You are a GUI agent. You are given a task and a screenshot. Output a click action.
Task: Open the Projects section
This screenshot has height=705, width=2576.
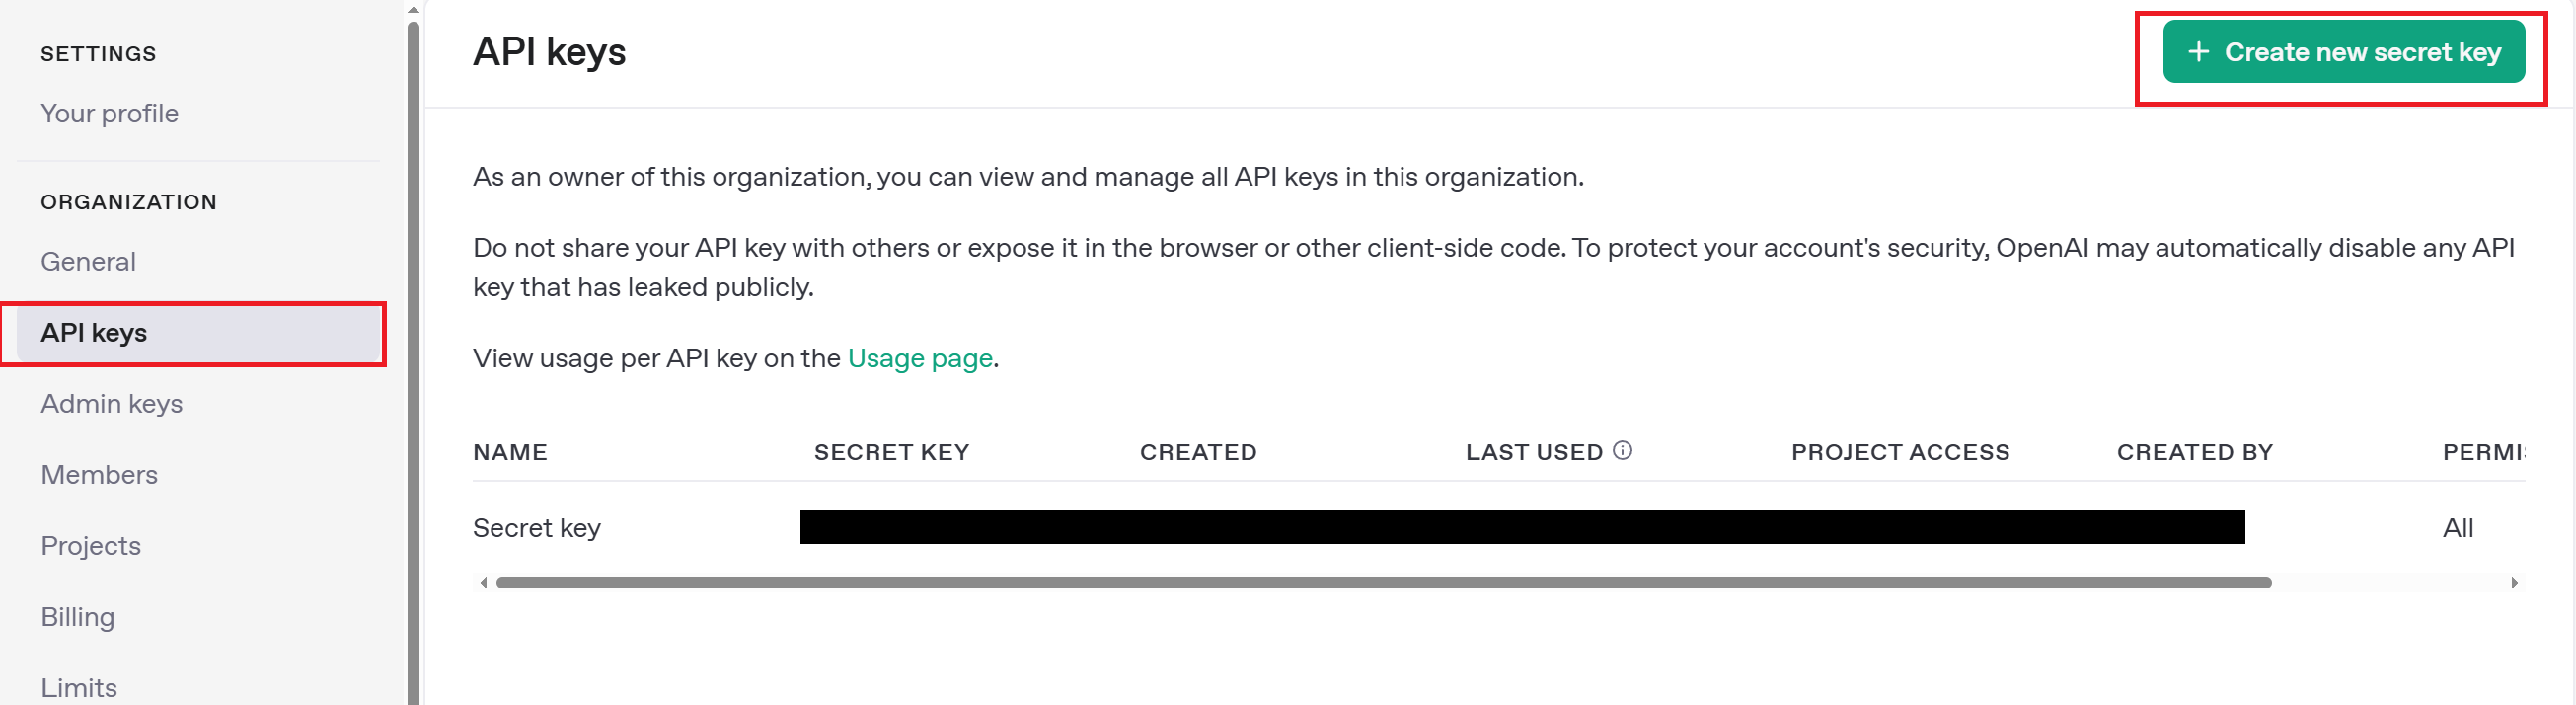click(91, 546)
